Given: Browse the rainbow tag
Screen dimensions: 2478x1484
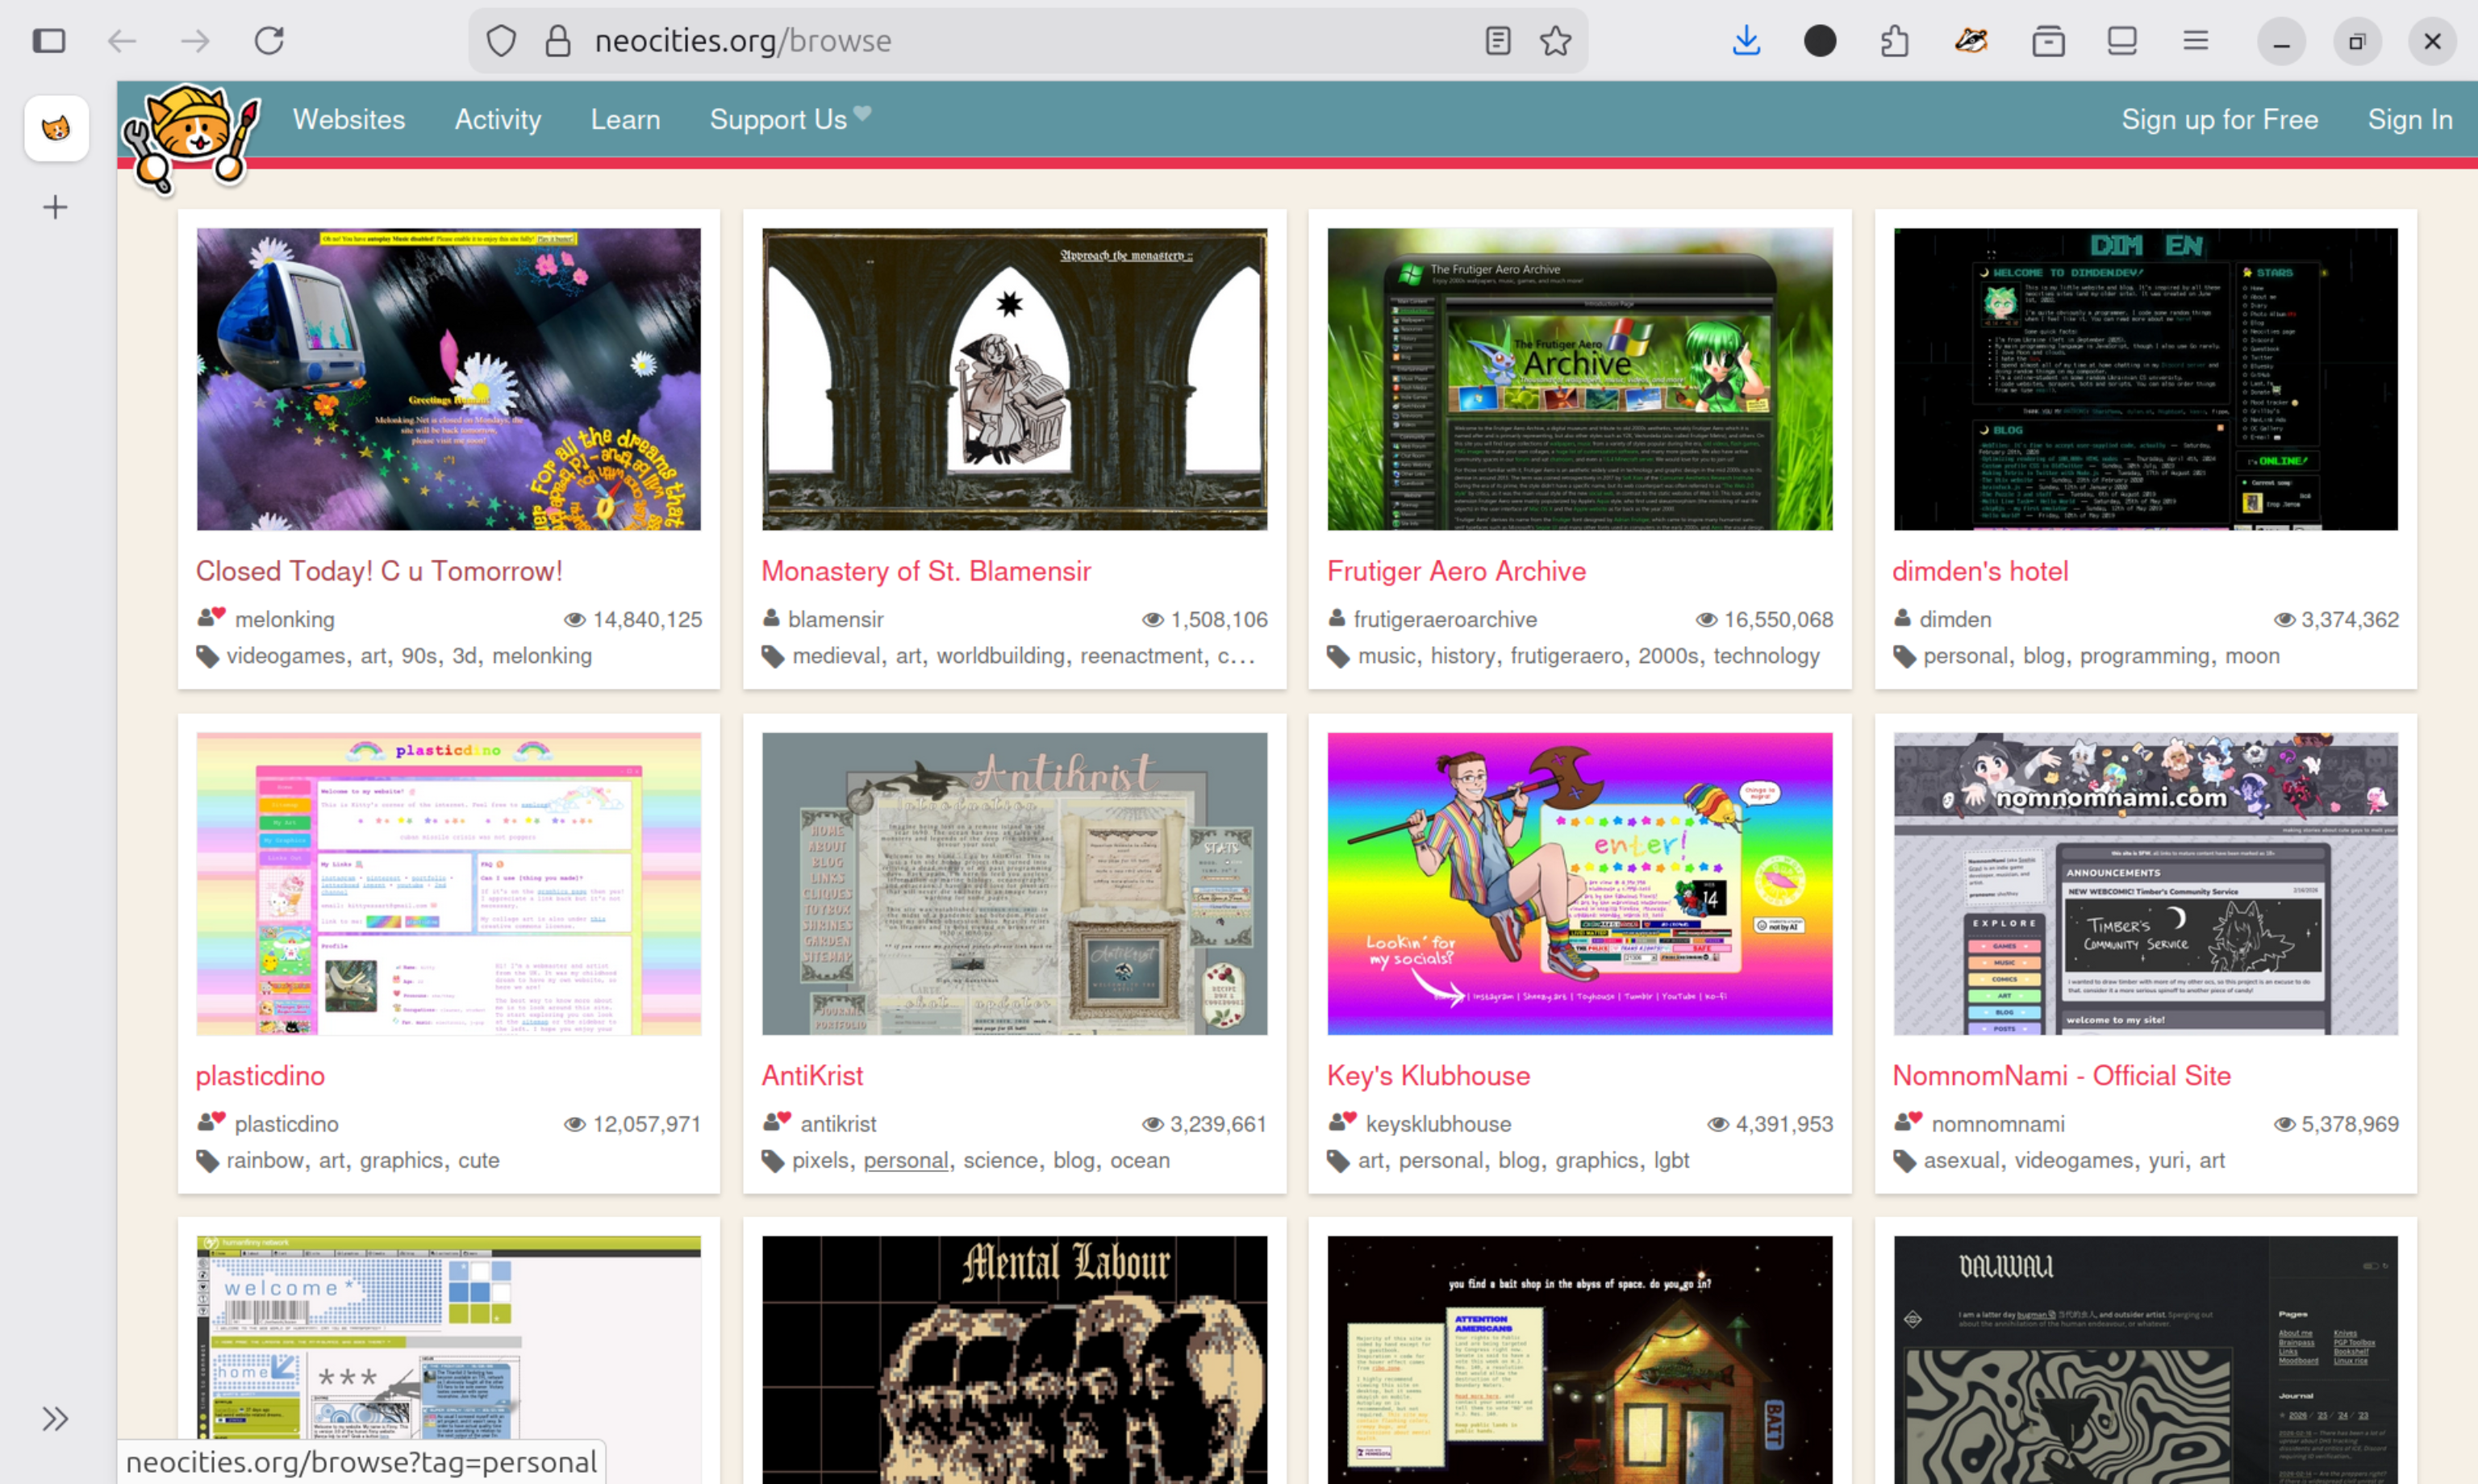Looking at the screenshot, I should click(x=264, y=1160).
